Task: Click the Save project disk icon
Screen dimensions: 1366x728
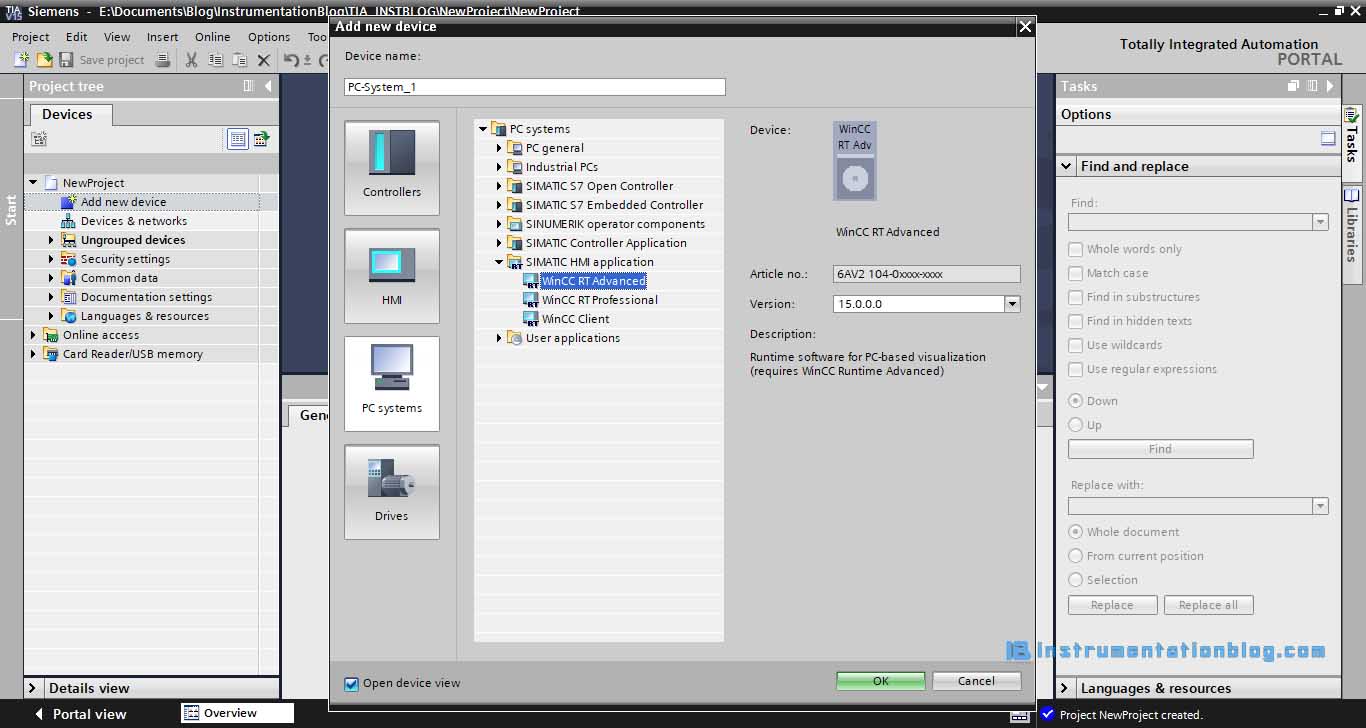Action: pyautogui.click(x=67, y=60)
